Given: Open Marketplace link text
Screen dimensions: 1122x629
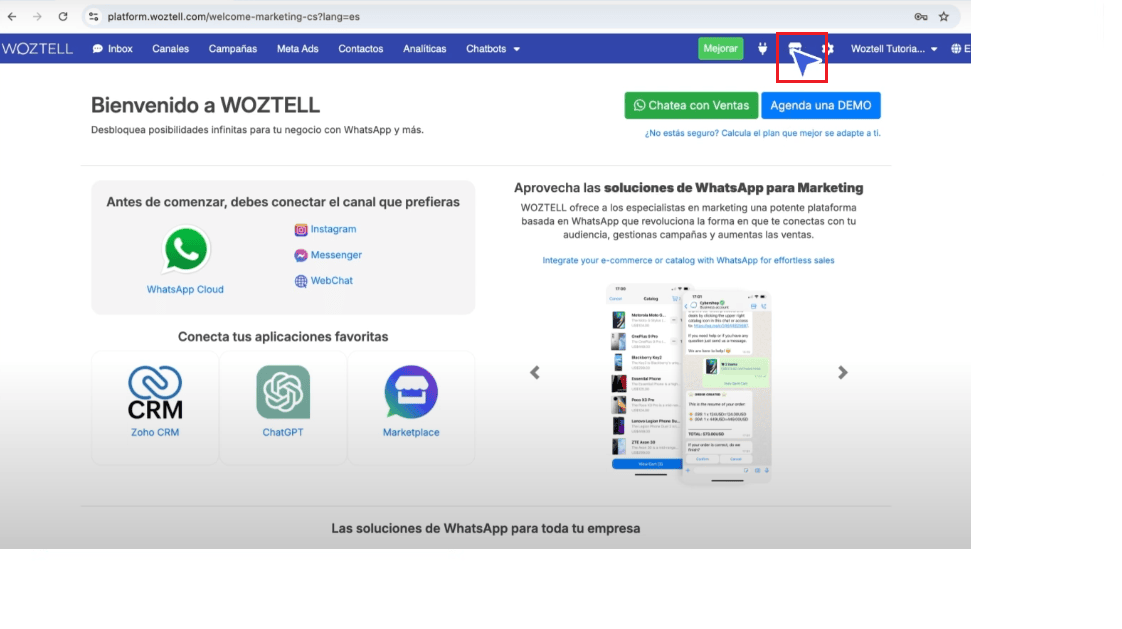Looking at the screenshot, I should 411,432.
